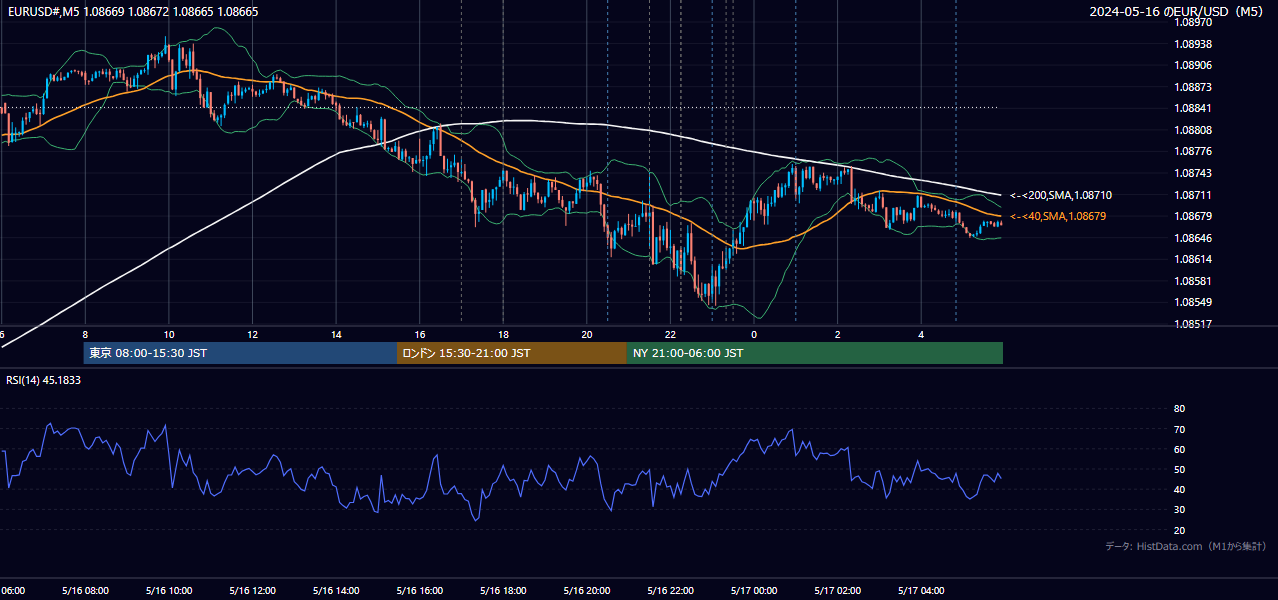Click the 5/16 10:00 date axis label
1278x600 pixels.
pos(169,591)
